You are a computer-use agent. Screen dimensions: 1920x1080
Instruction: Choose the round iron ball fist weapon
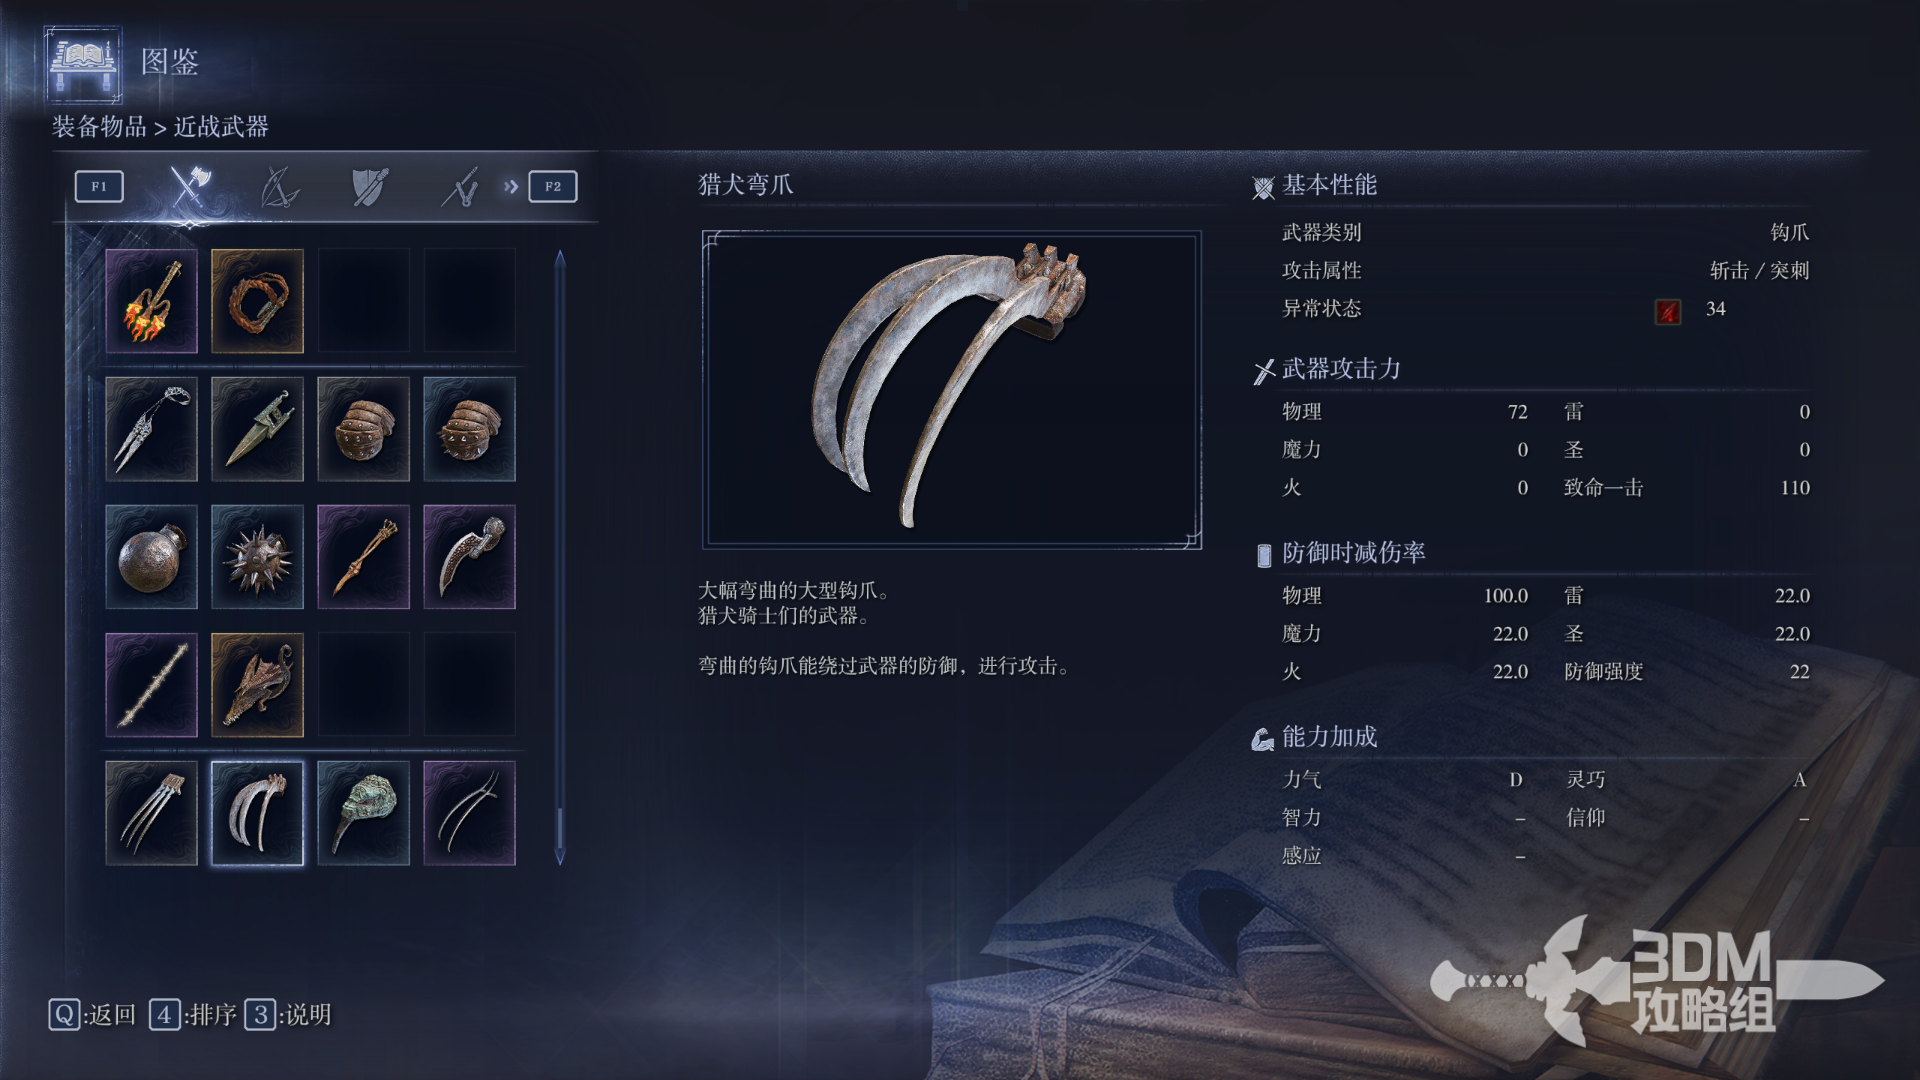coord(151,557)
